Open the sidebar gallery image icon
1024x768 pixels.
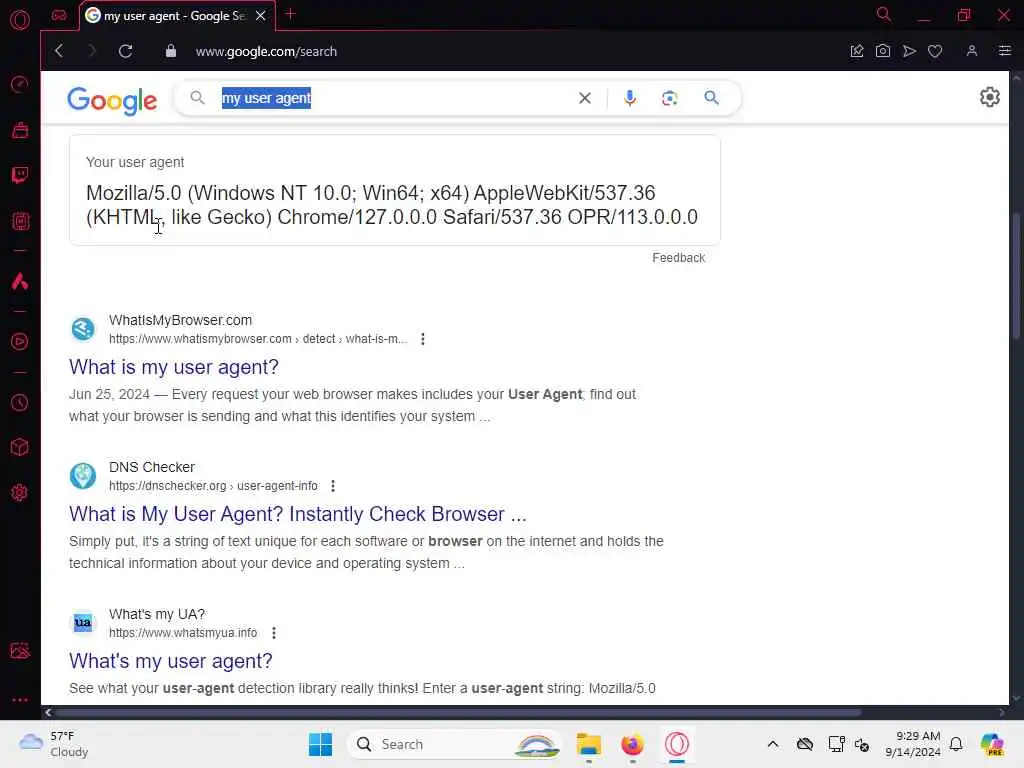click(x=20, y=650)
